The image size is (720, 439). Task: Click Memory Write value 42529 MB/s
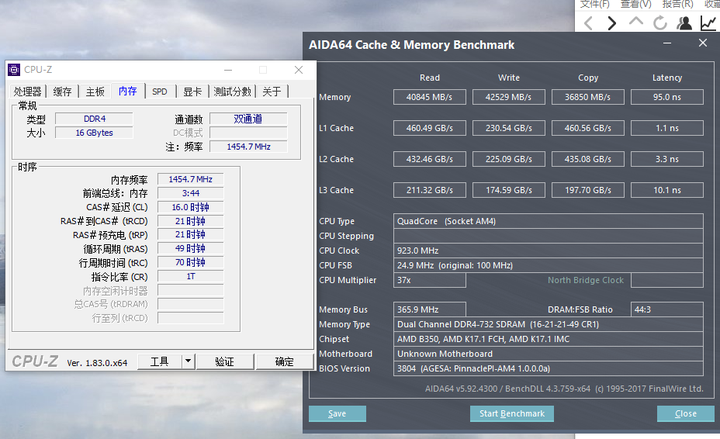(509, 97)
